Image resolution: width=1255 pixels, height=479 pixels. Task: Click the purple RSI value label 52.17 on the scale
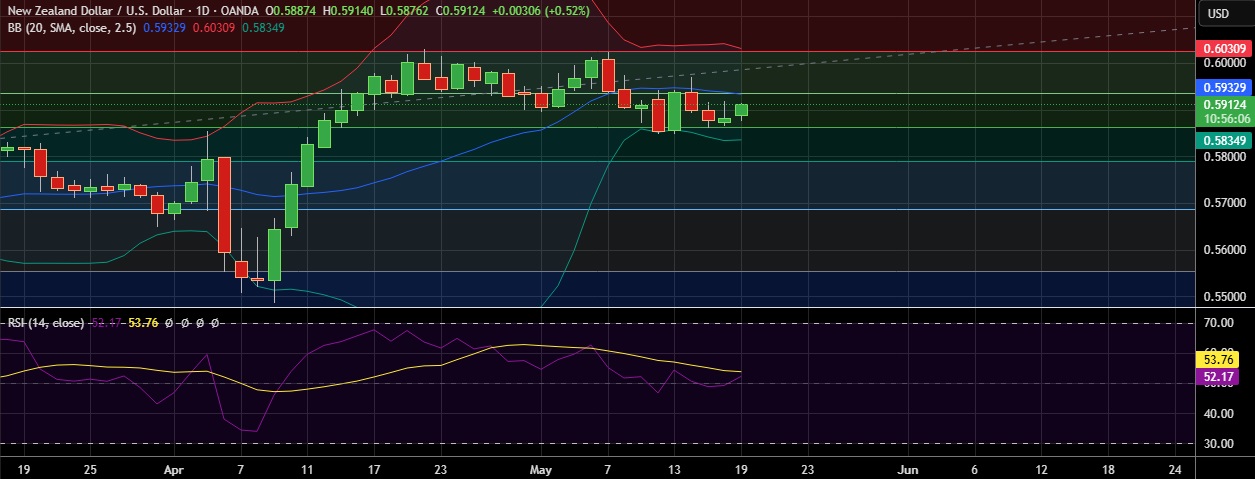(x=1217, y=376)
